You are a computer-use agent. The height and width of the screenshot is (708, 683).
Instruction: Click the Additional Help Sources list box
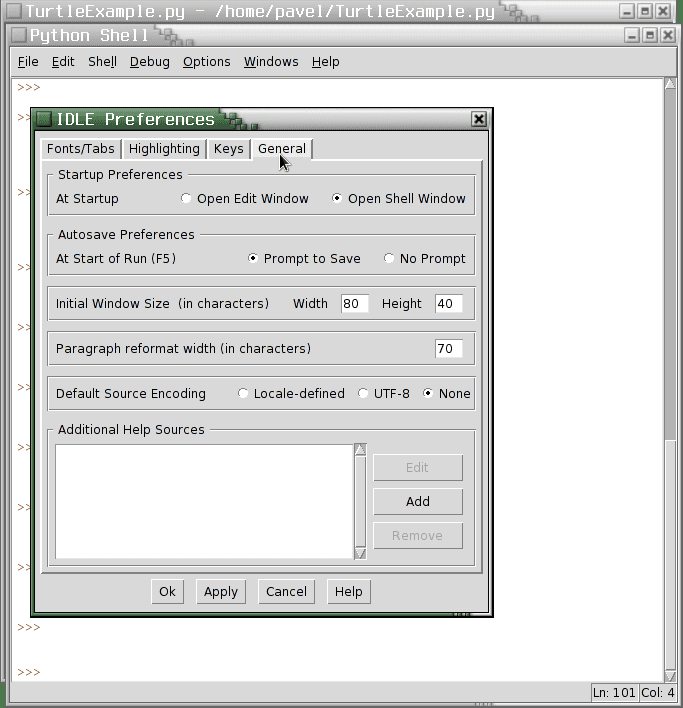pyautogui.click(x=204, y=502)
